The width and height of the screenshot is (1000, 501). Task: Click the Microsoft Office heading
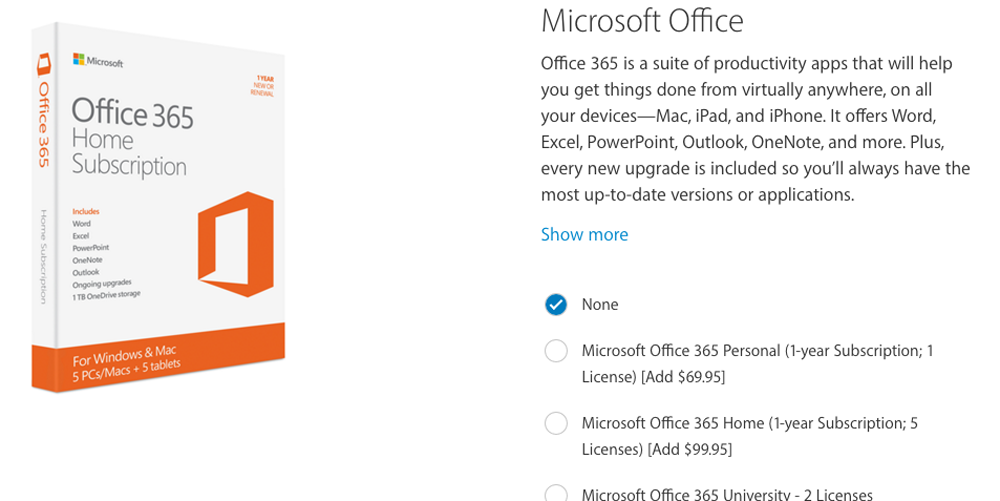(642, 20)
